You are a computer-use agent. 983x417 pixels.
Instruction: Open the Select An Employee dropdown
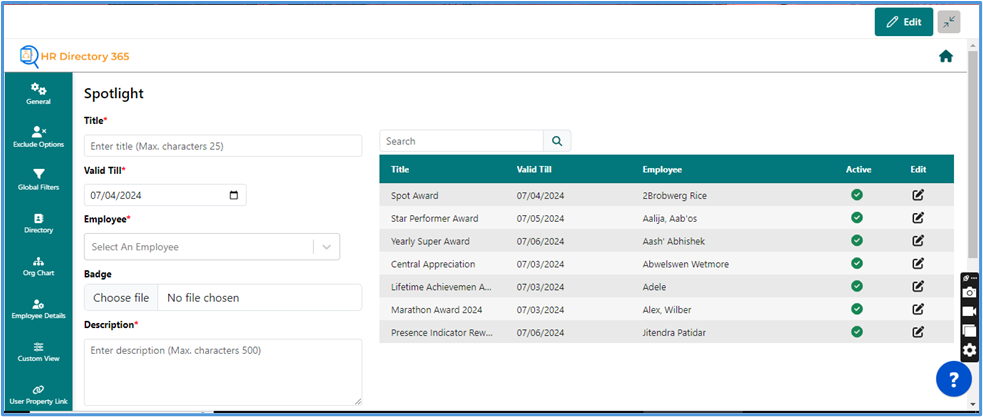[x=200, y=247]
